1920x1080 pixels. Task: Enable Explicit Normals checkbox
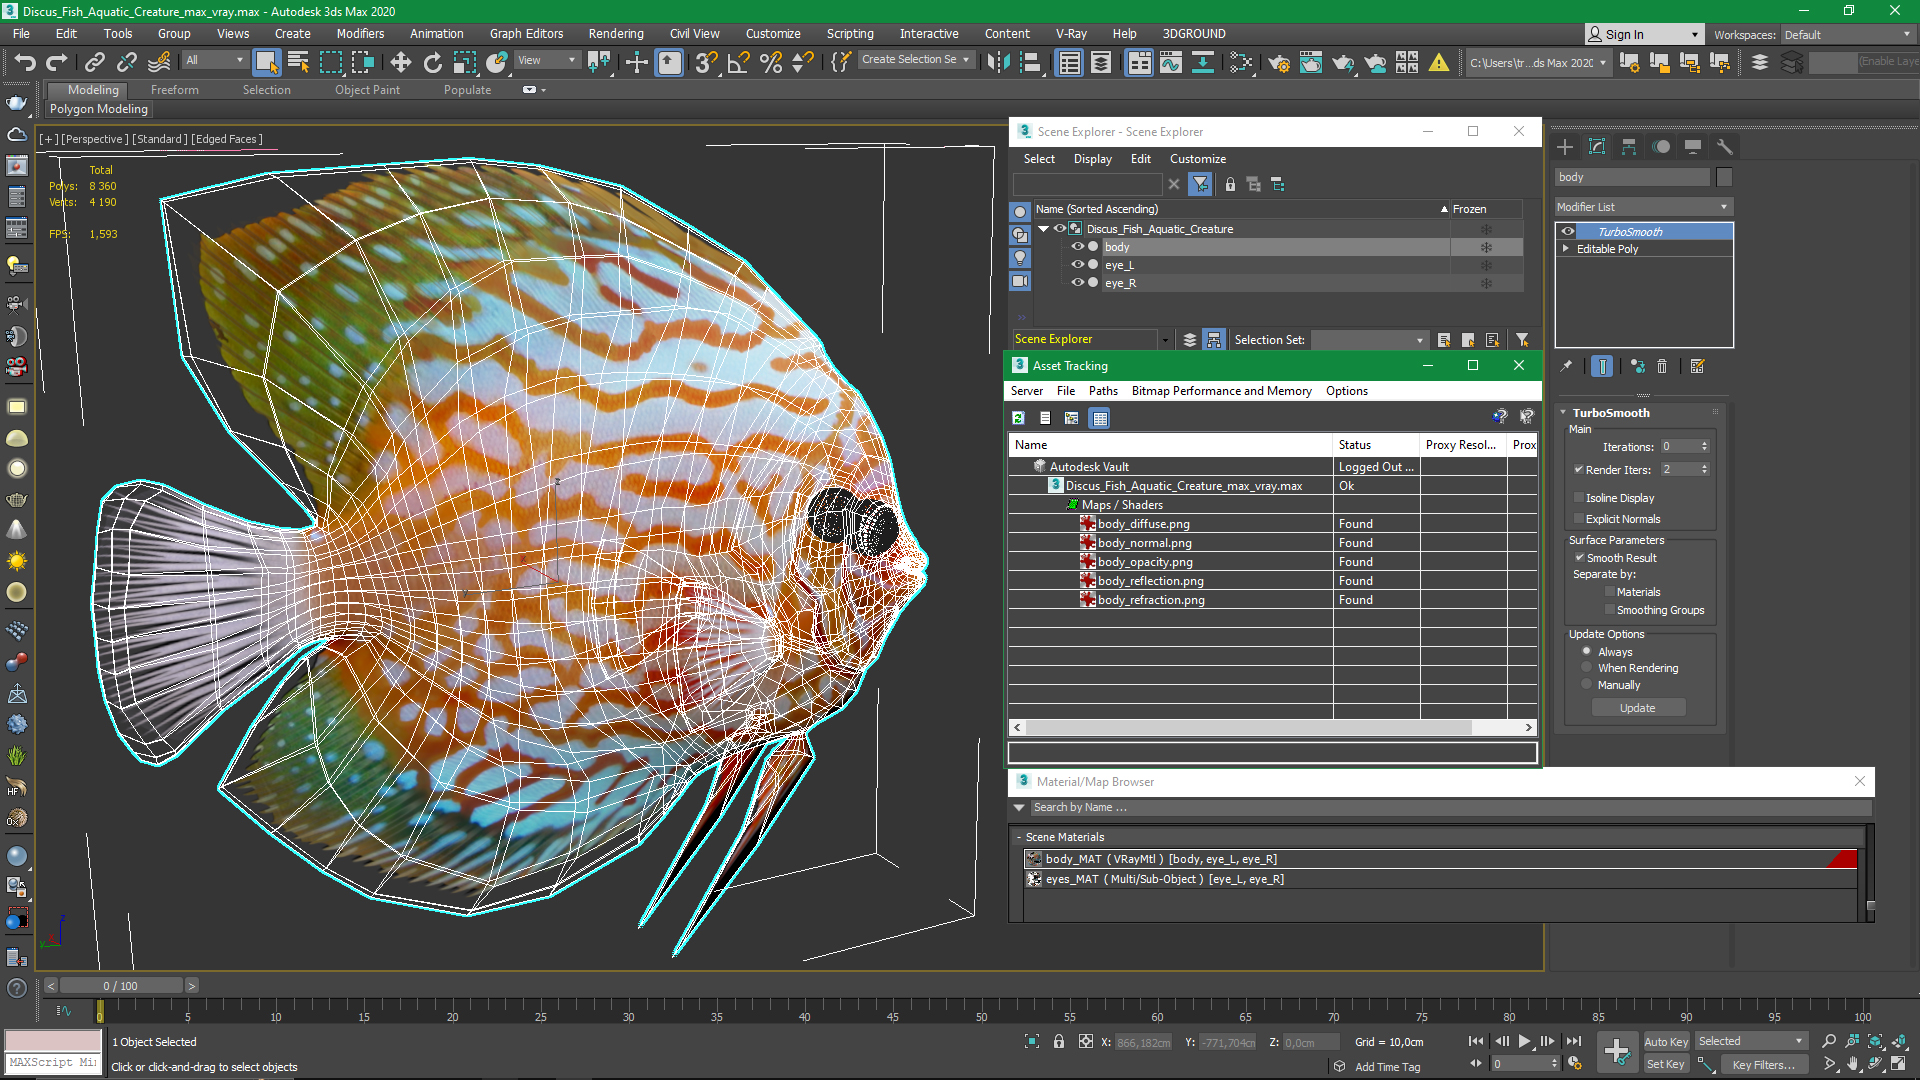(1579, 518)
